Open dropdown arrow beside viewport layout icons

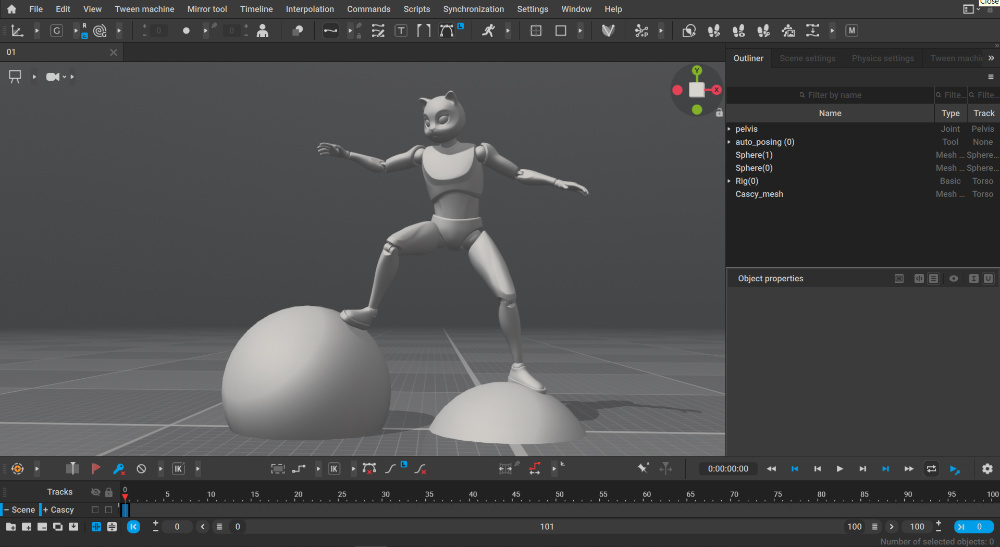click(580, 31)
